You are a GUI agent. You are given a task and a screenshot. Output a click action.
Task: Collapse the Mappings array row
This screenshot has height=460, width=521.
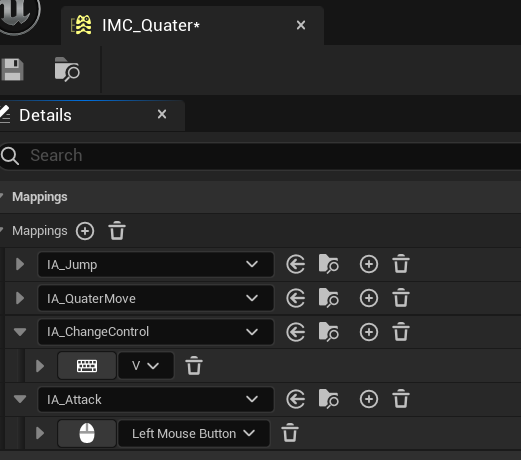tap(2, 231)
